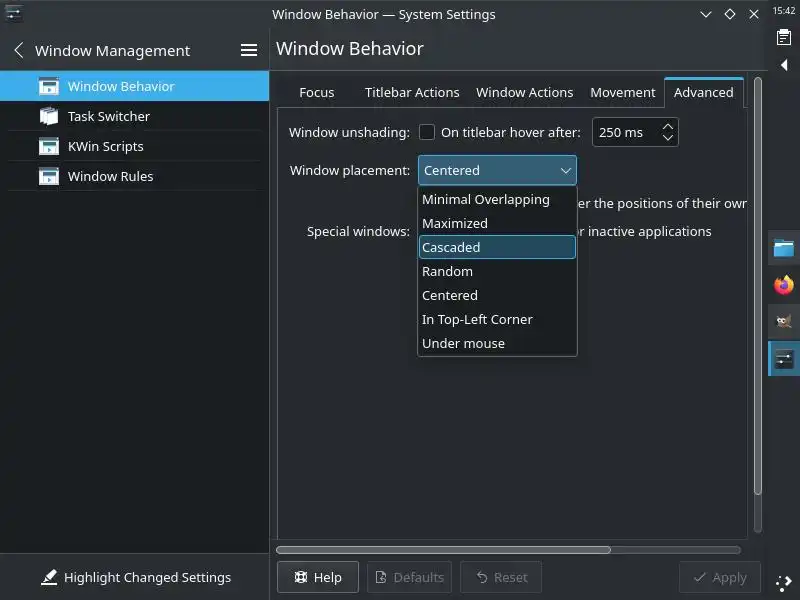
Task: Click the Highlight Changed Settings pencil icon
Action: [49, 577]
